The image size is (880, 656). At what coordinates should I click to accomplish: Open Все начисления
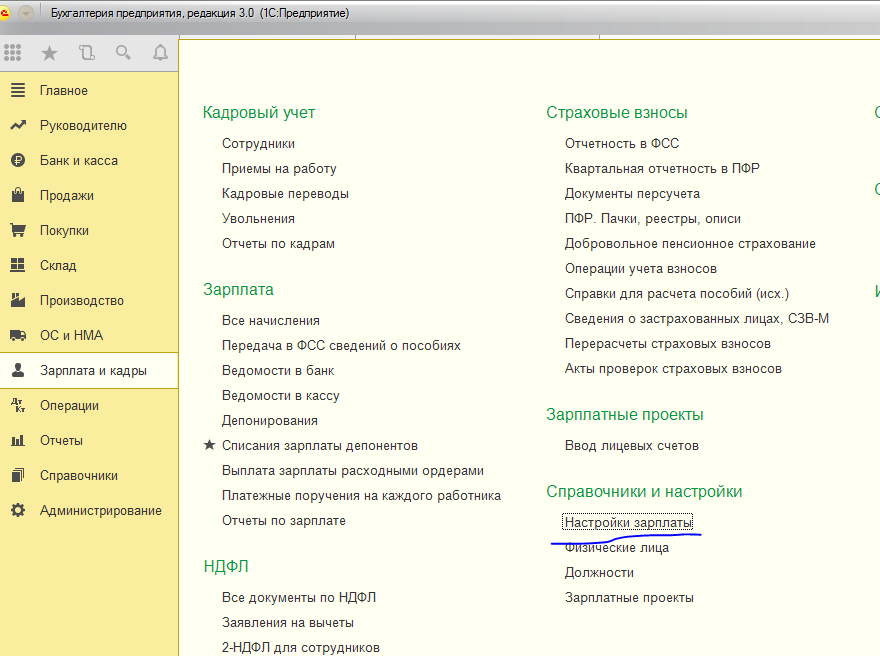click(x=271, y=320)
